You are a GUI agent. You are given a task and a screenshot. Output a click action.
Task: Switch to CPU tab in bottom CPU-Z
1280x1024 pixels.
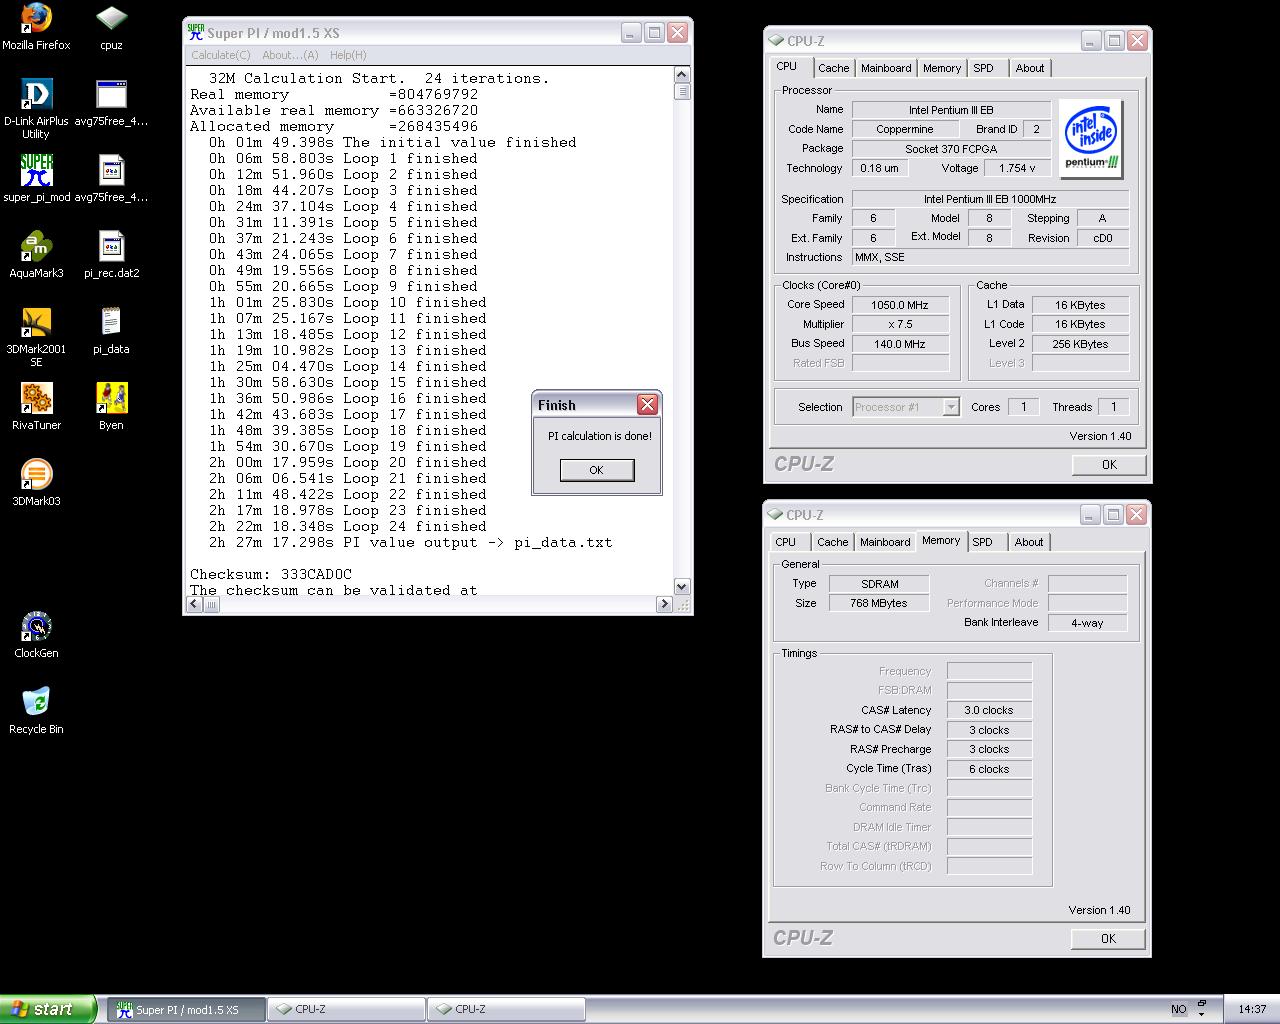pos(786,542)
